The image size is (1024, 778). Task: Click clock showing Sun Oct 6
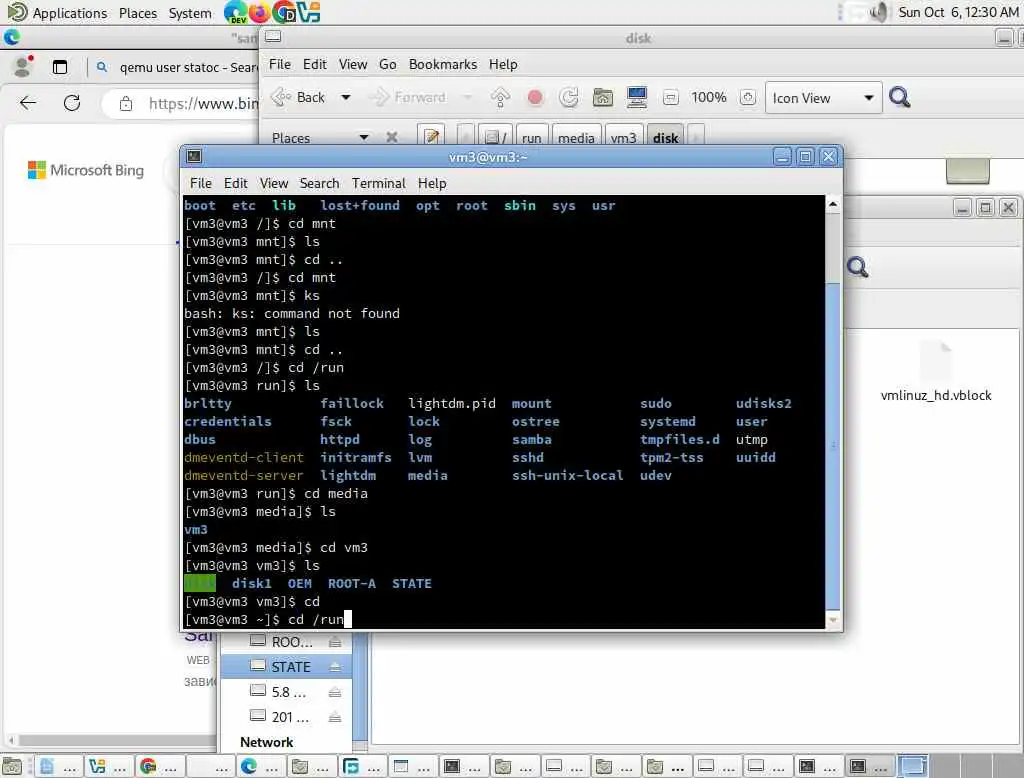(x=958, y=12)
